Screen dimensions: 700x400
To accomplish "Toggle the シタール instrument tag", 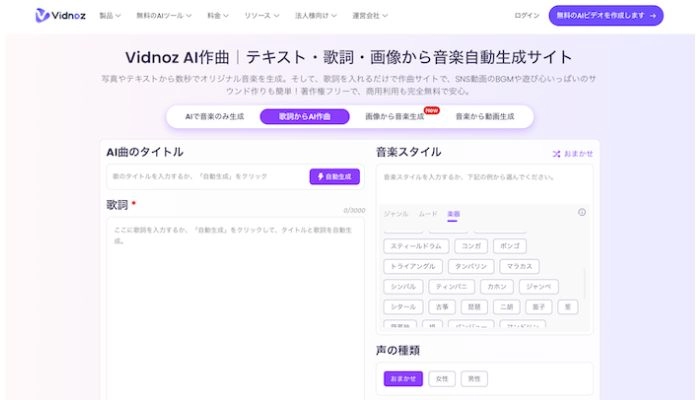I will tap(403, 307).
